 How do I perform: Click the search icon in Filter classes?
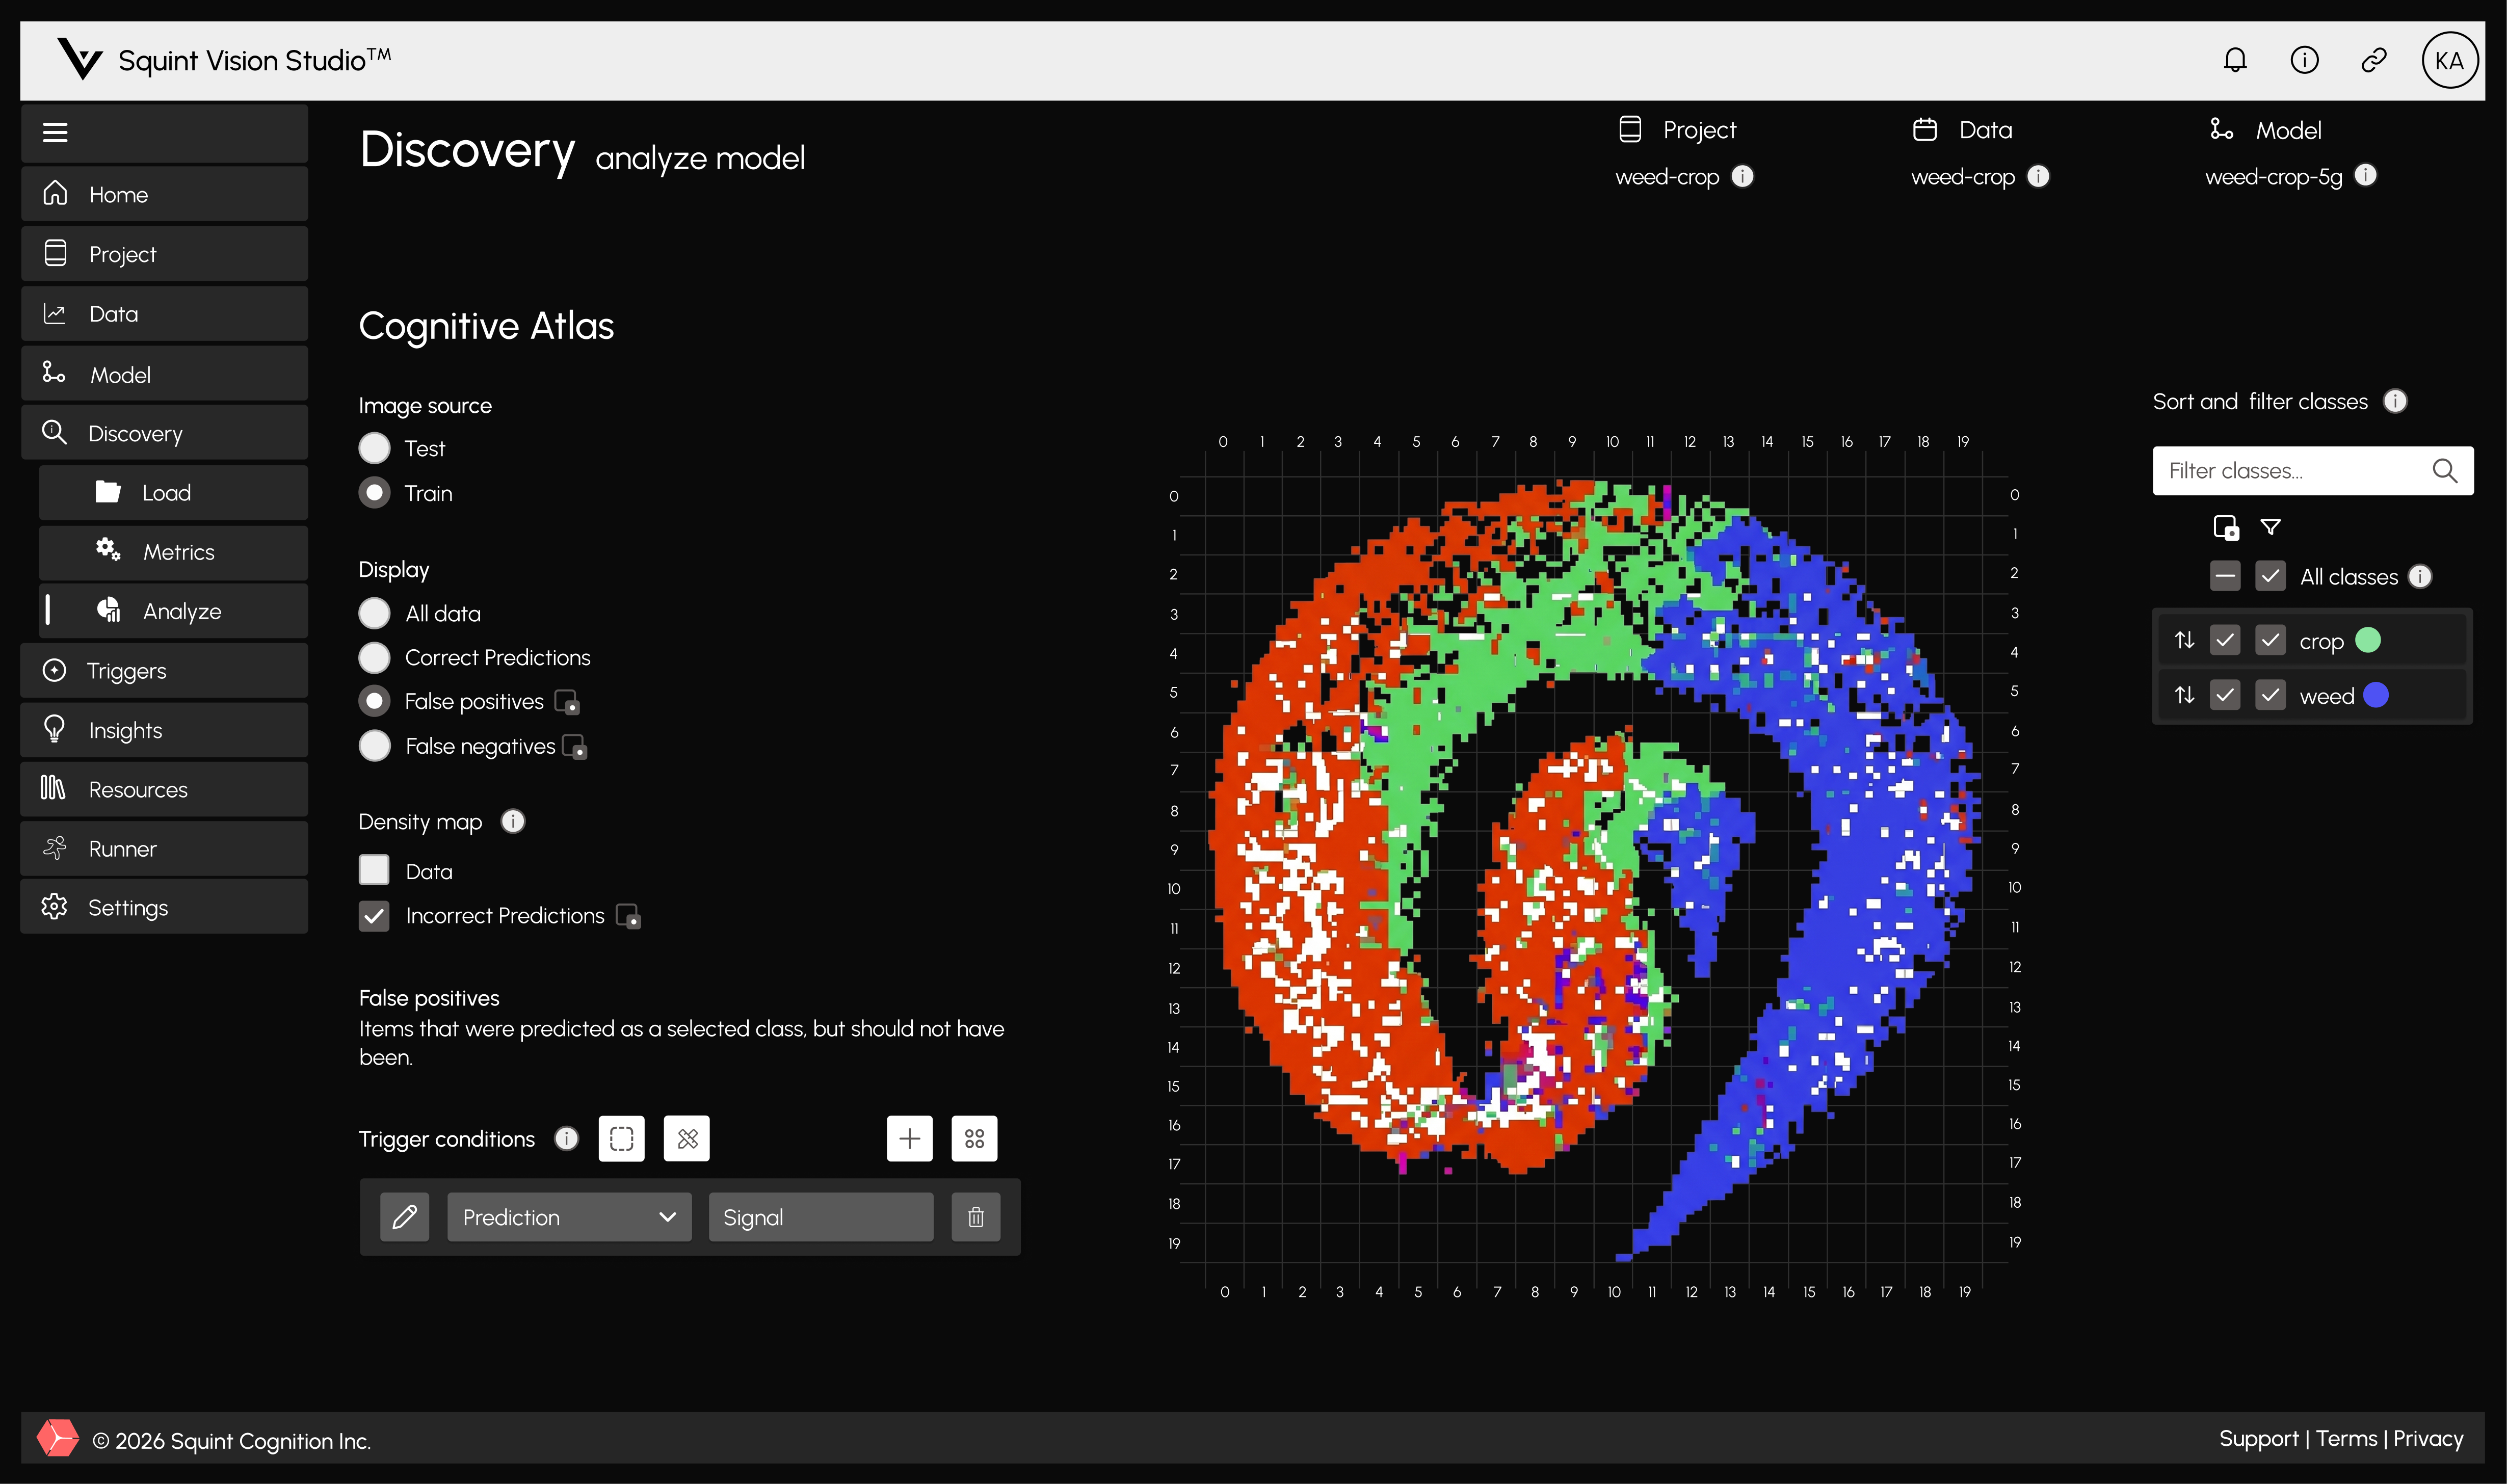point(2444,471)
